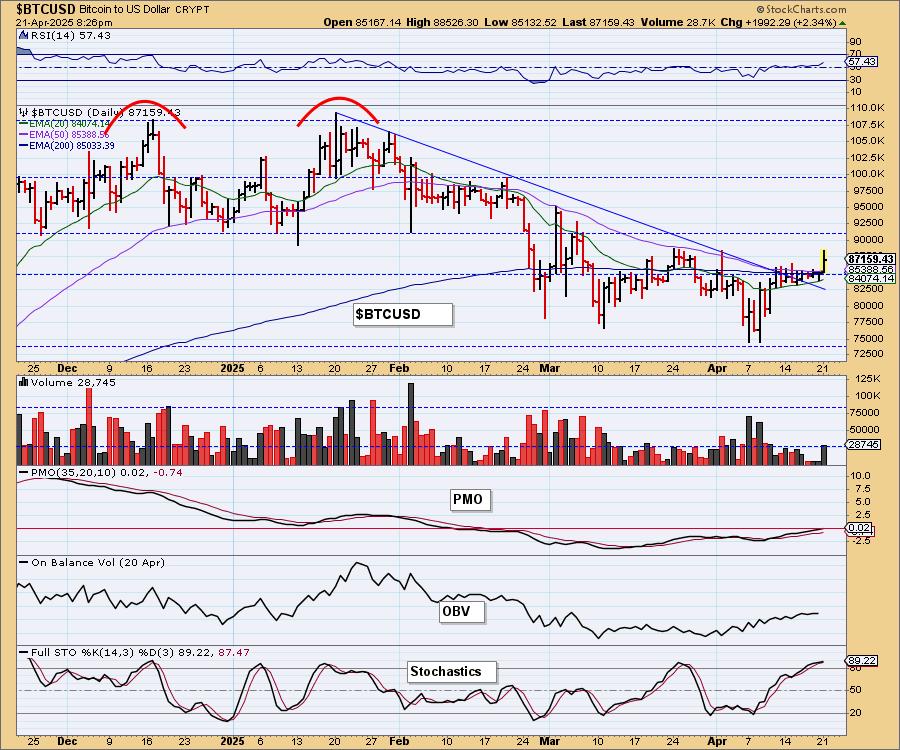Click the 50000 volume axis label

pos(867,429)
